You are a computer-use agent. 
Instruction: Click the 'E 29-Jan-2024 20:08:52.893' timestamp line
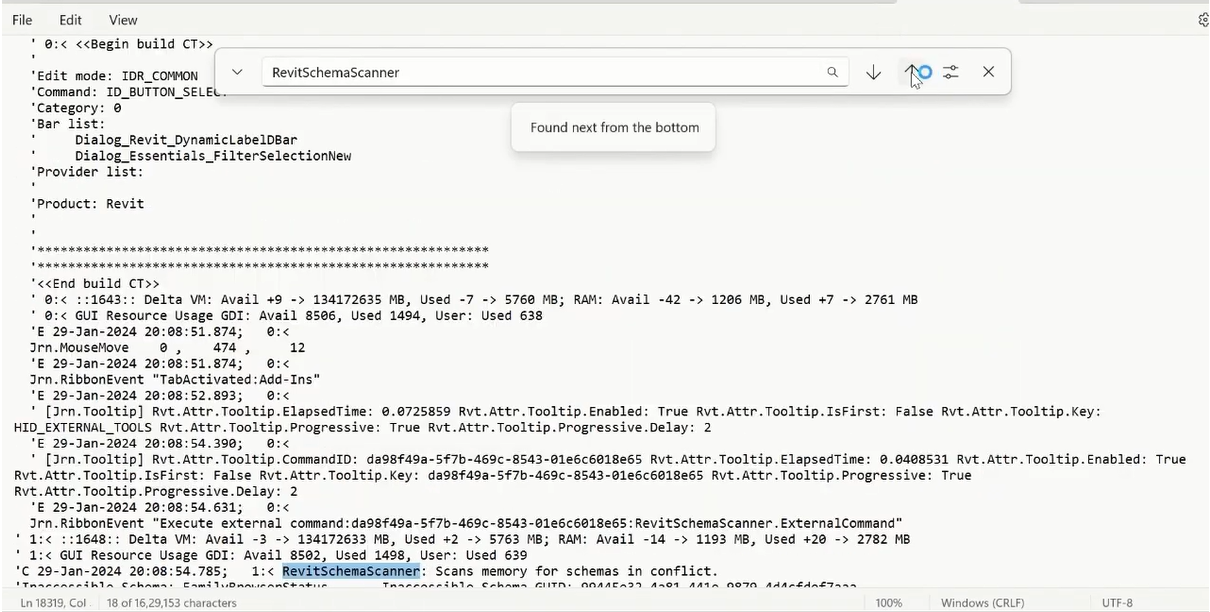point(160,395)
